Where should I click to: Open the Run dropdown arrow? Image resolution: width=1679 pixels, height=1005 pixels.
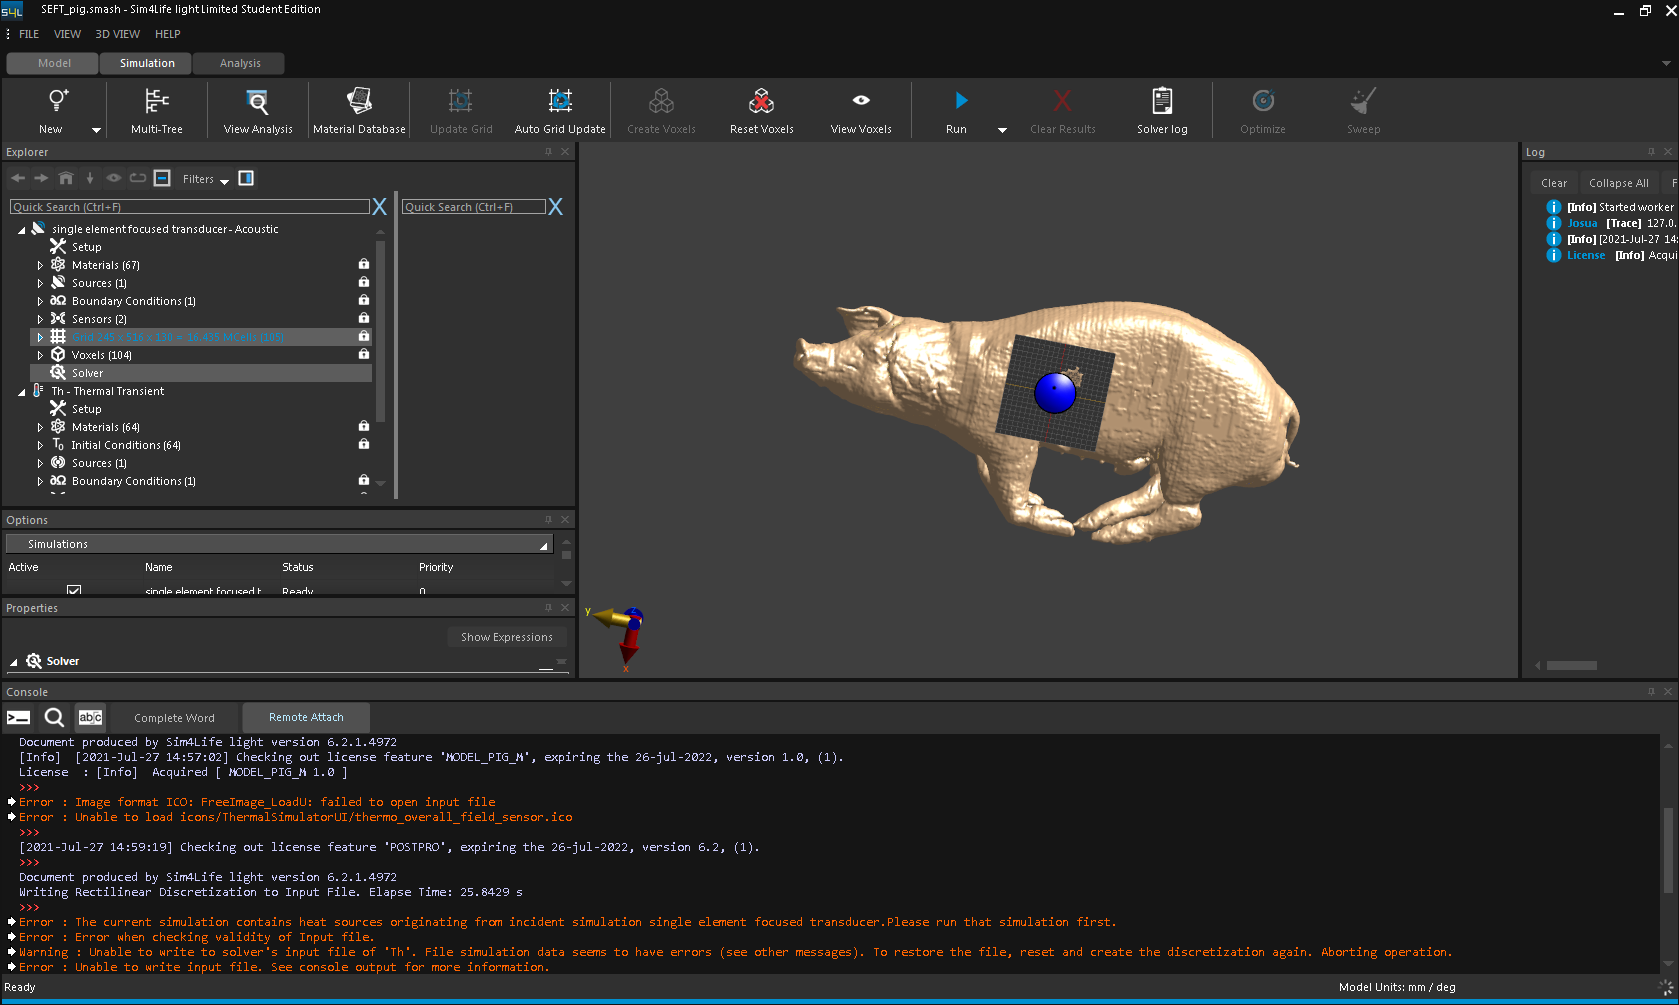coord(1002,130)
